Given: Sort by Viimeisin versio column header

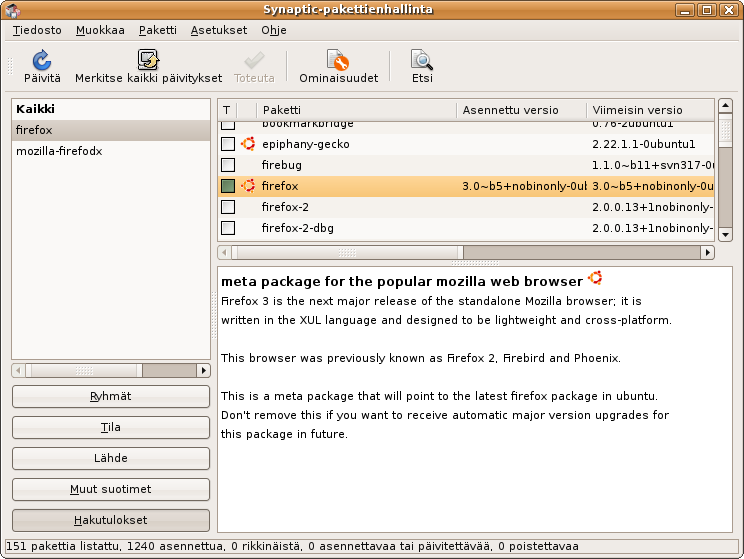Looking at the screenshot, I should 651,110.
